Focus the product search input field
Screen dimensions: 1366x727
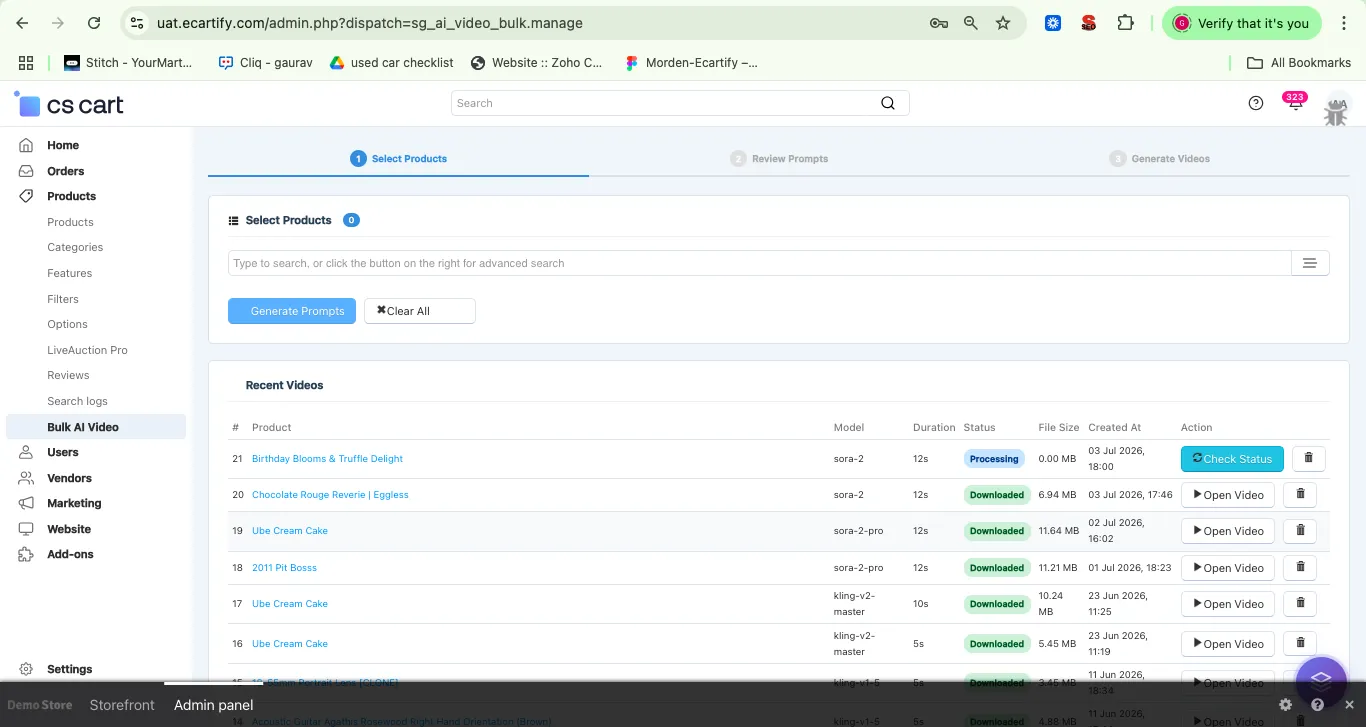coord(759,263)
